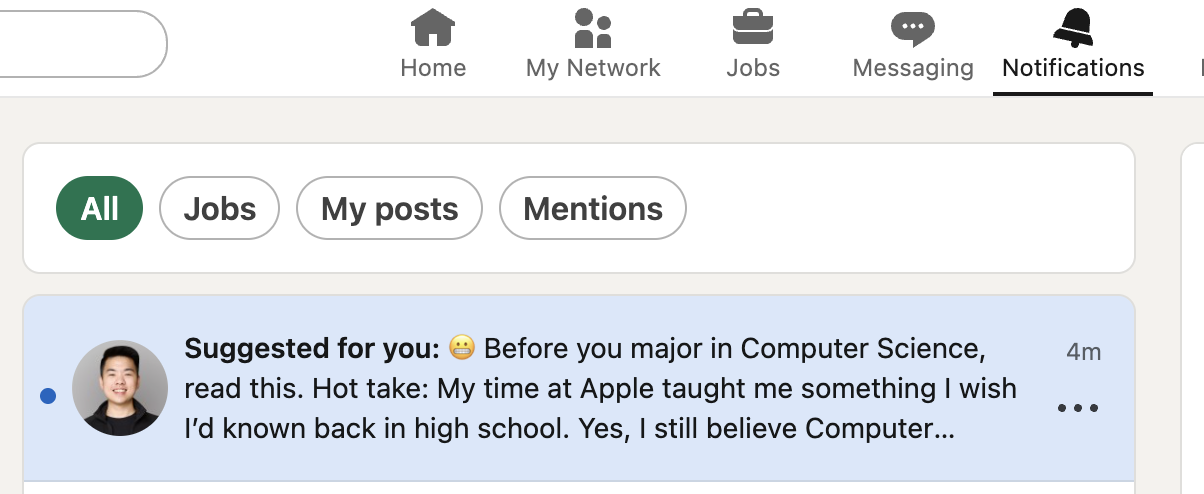Screen dimensions: 1204x494
Task: Show only My posts notifications
Action: pos(389,209)
